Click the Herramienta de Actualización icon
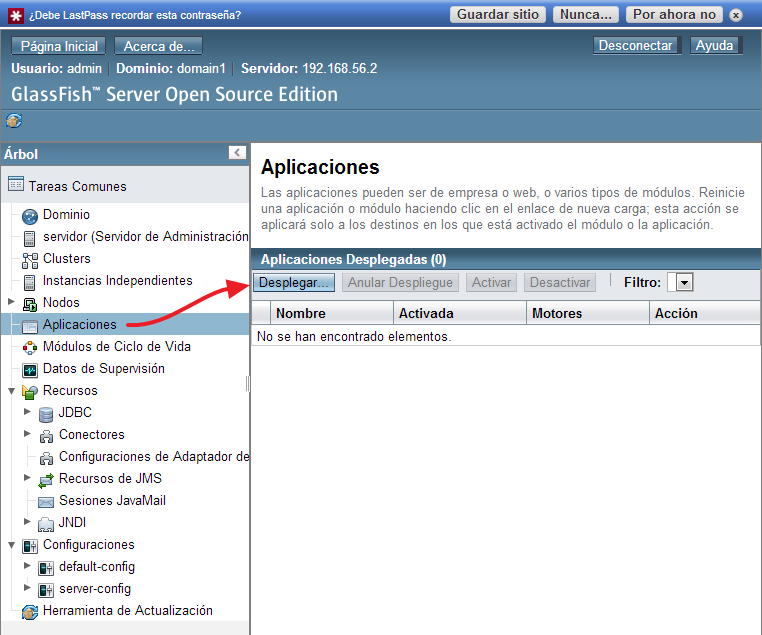 29,611
